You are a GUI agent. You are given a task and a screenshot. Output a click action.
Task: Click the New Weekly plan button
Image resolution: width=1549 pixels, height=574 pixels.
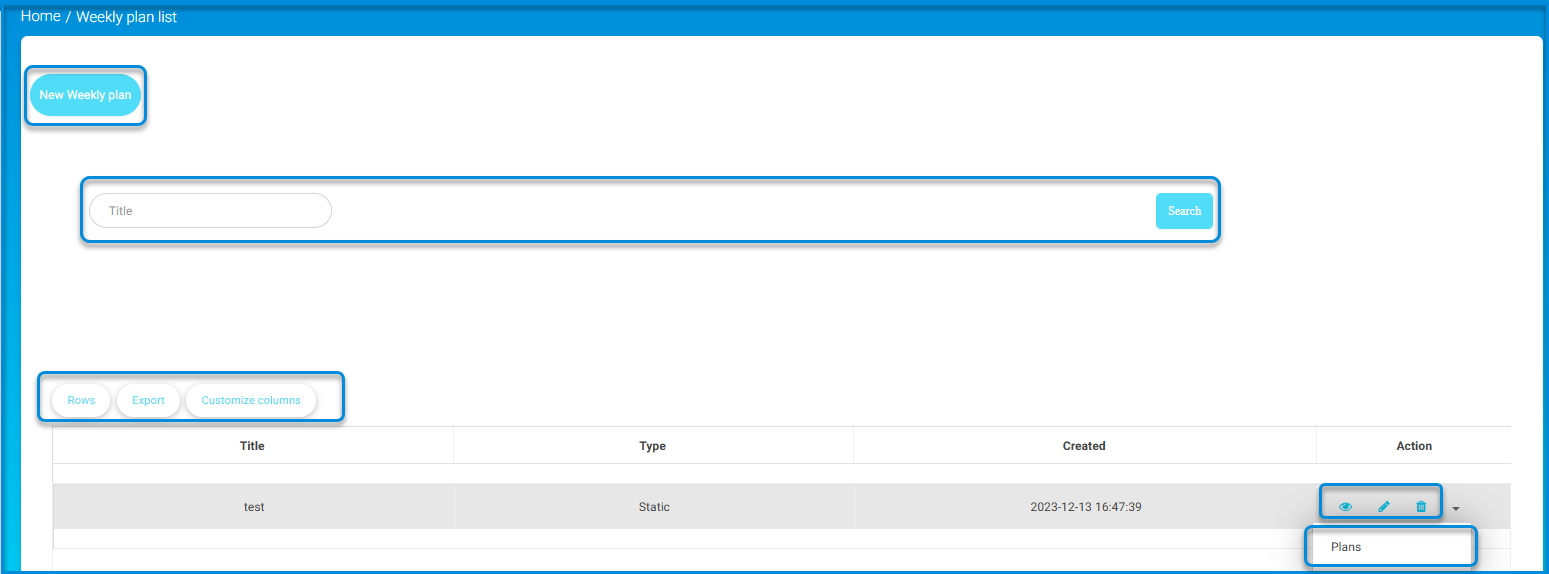click(x=85, y=95)
